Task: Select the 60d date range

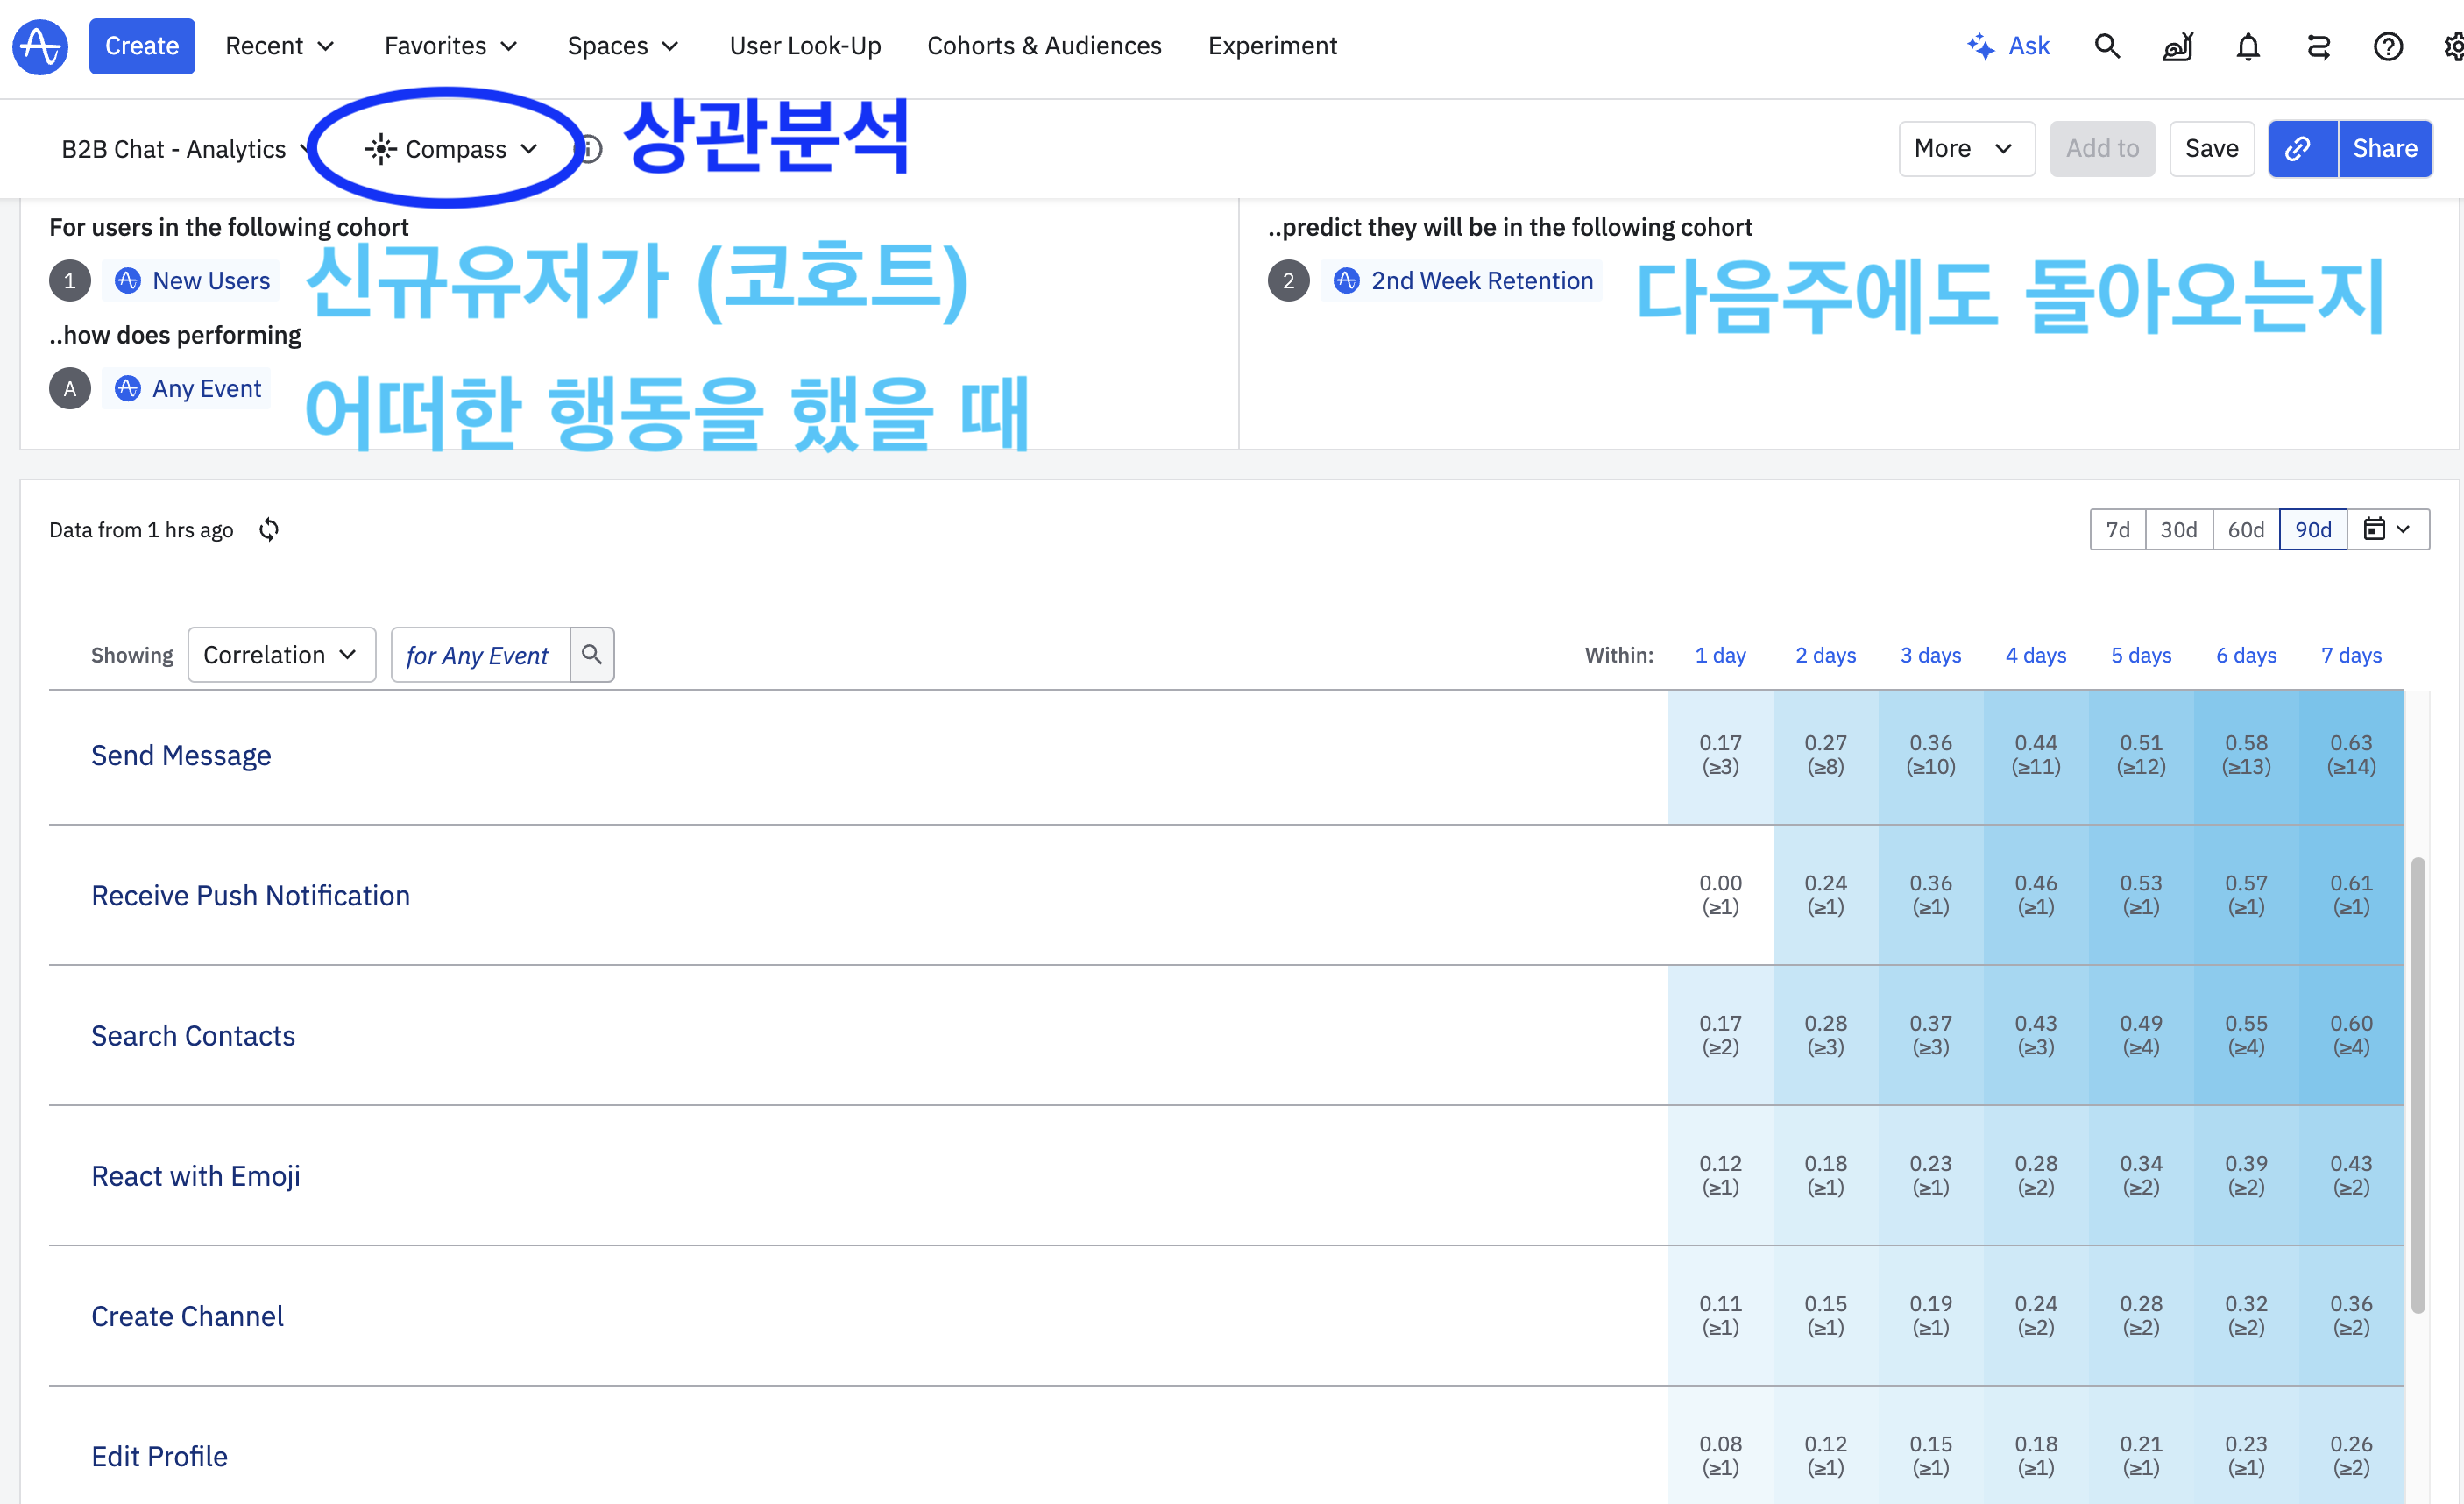Action: [x=2245, y=529]
